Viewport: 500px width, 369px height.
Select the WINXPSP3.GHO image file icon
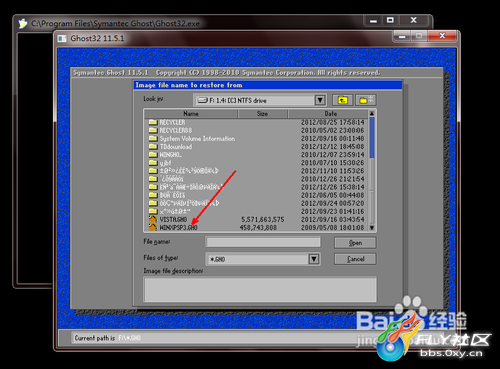(x=153, y=227)
